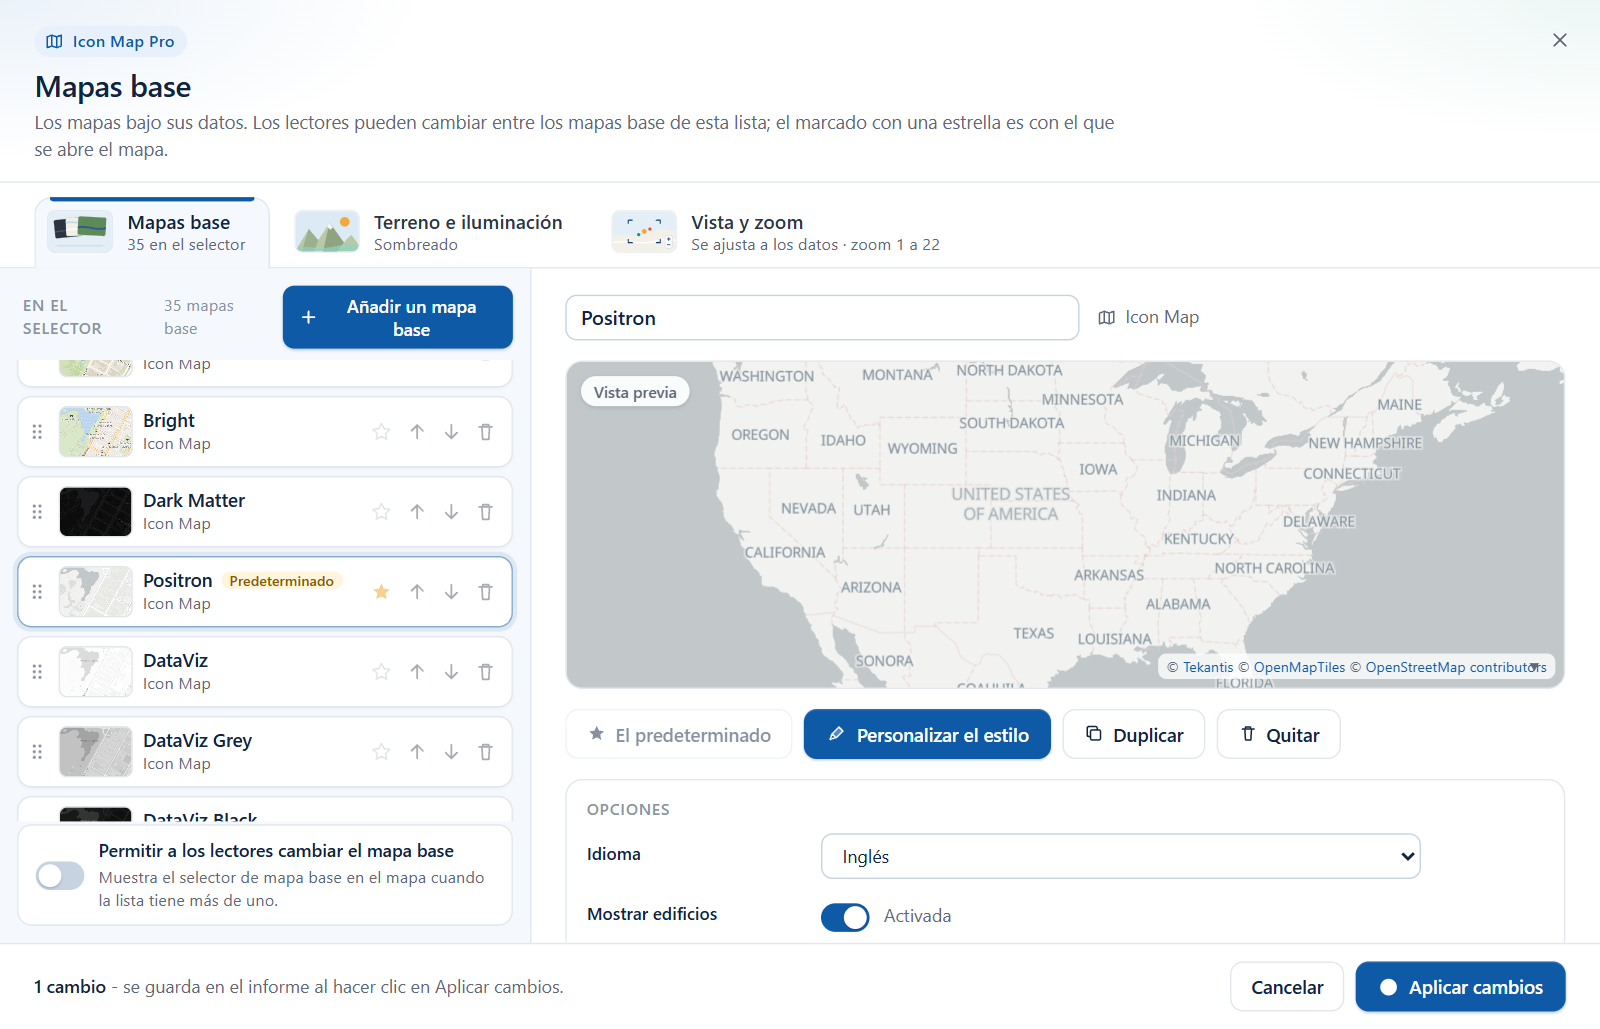This screenshot has height=1029, width=1600.
Task: Delete the Dark Matter basemap
Action: (x=486, y=512)
